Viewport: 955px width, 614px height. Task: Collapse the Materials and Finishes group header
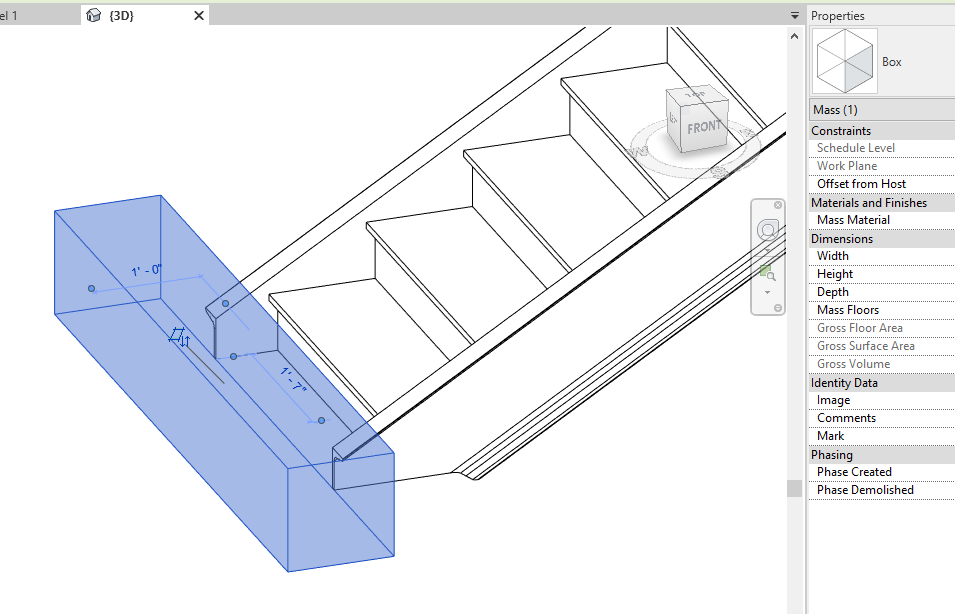[x=882, y=203]
